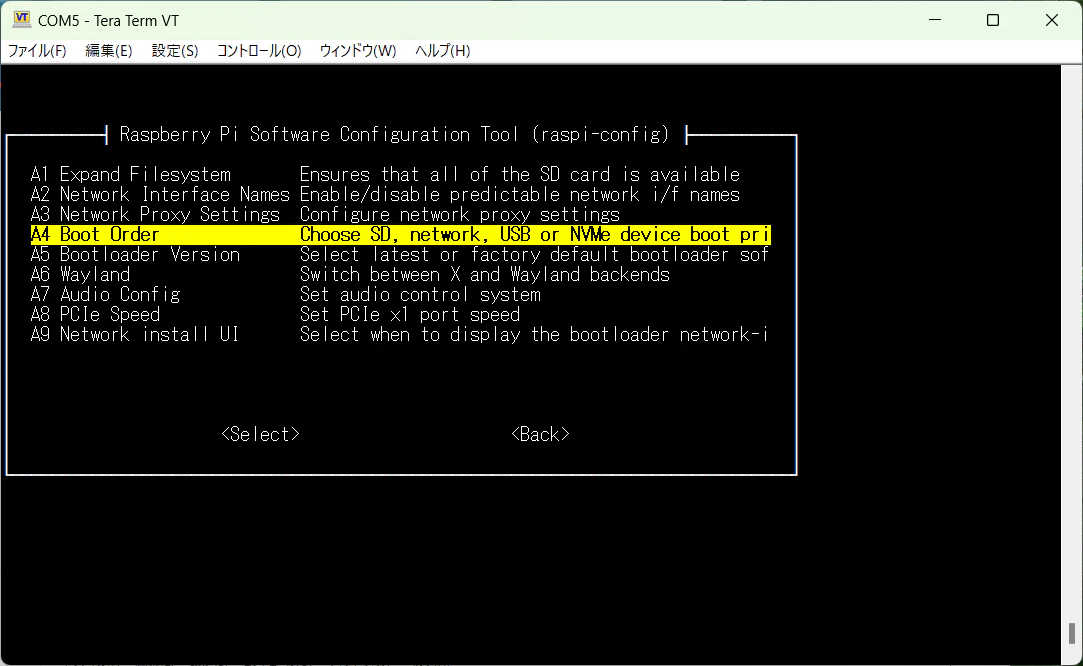Click the Tera Term VT title bar icon
The width and height of the screenshot is (1083, 666).
pyautogui.click(x=21, y=19)
